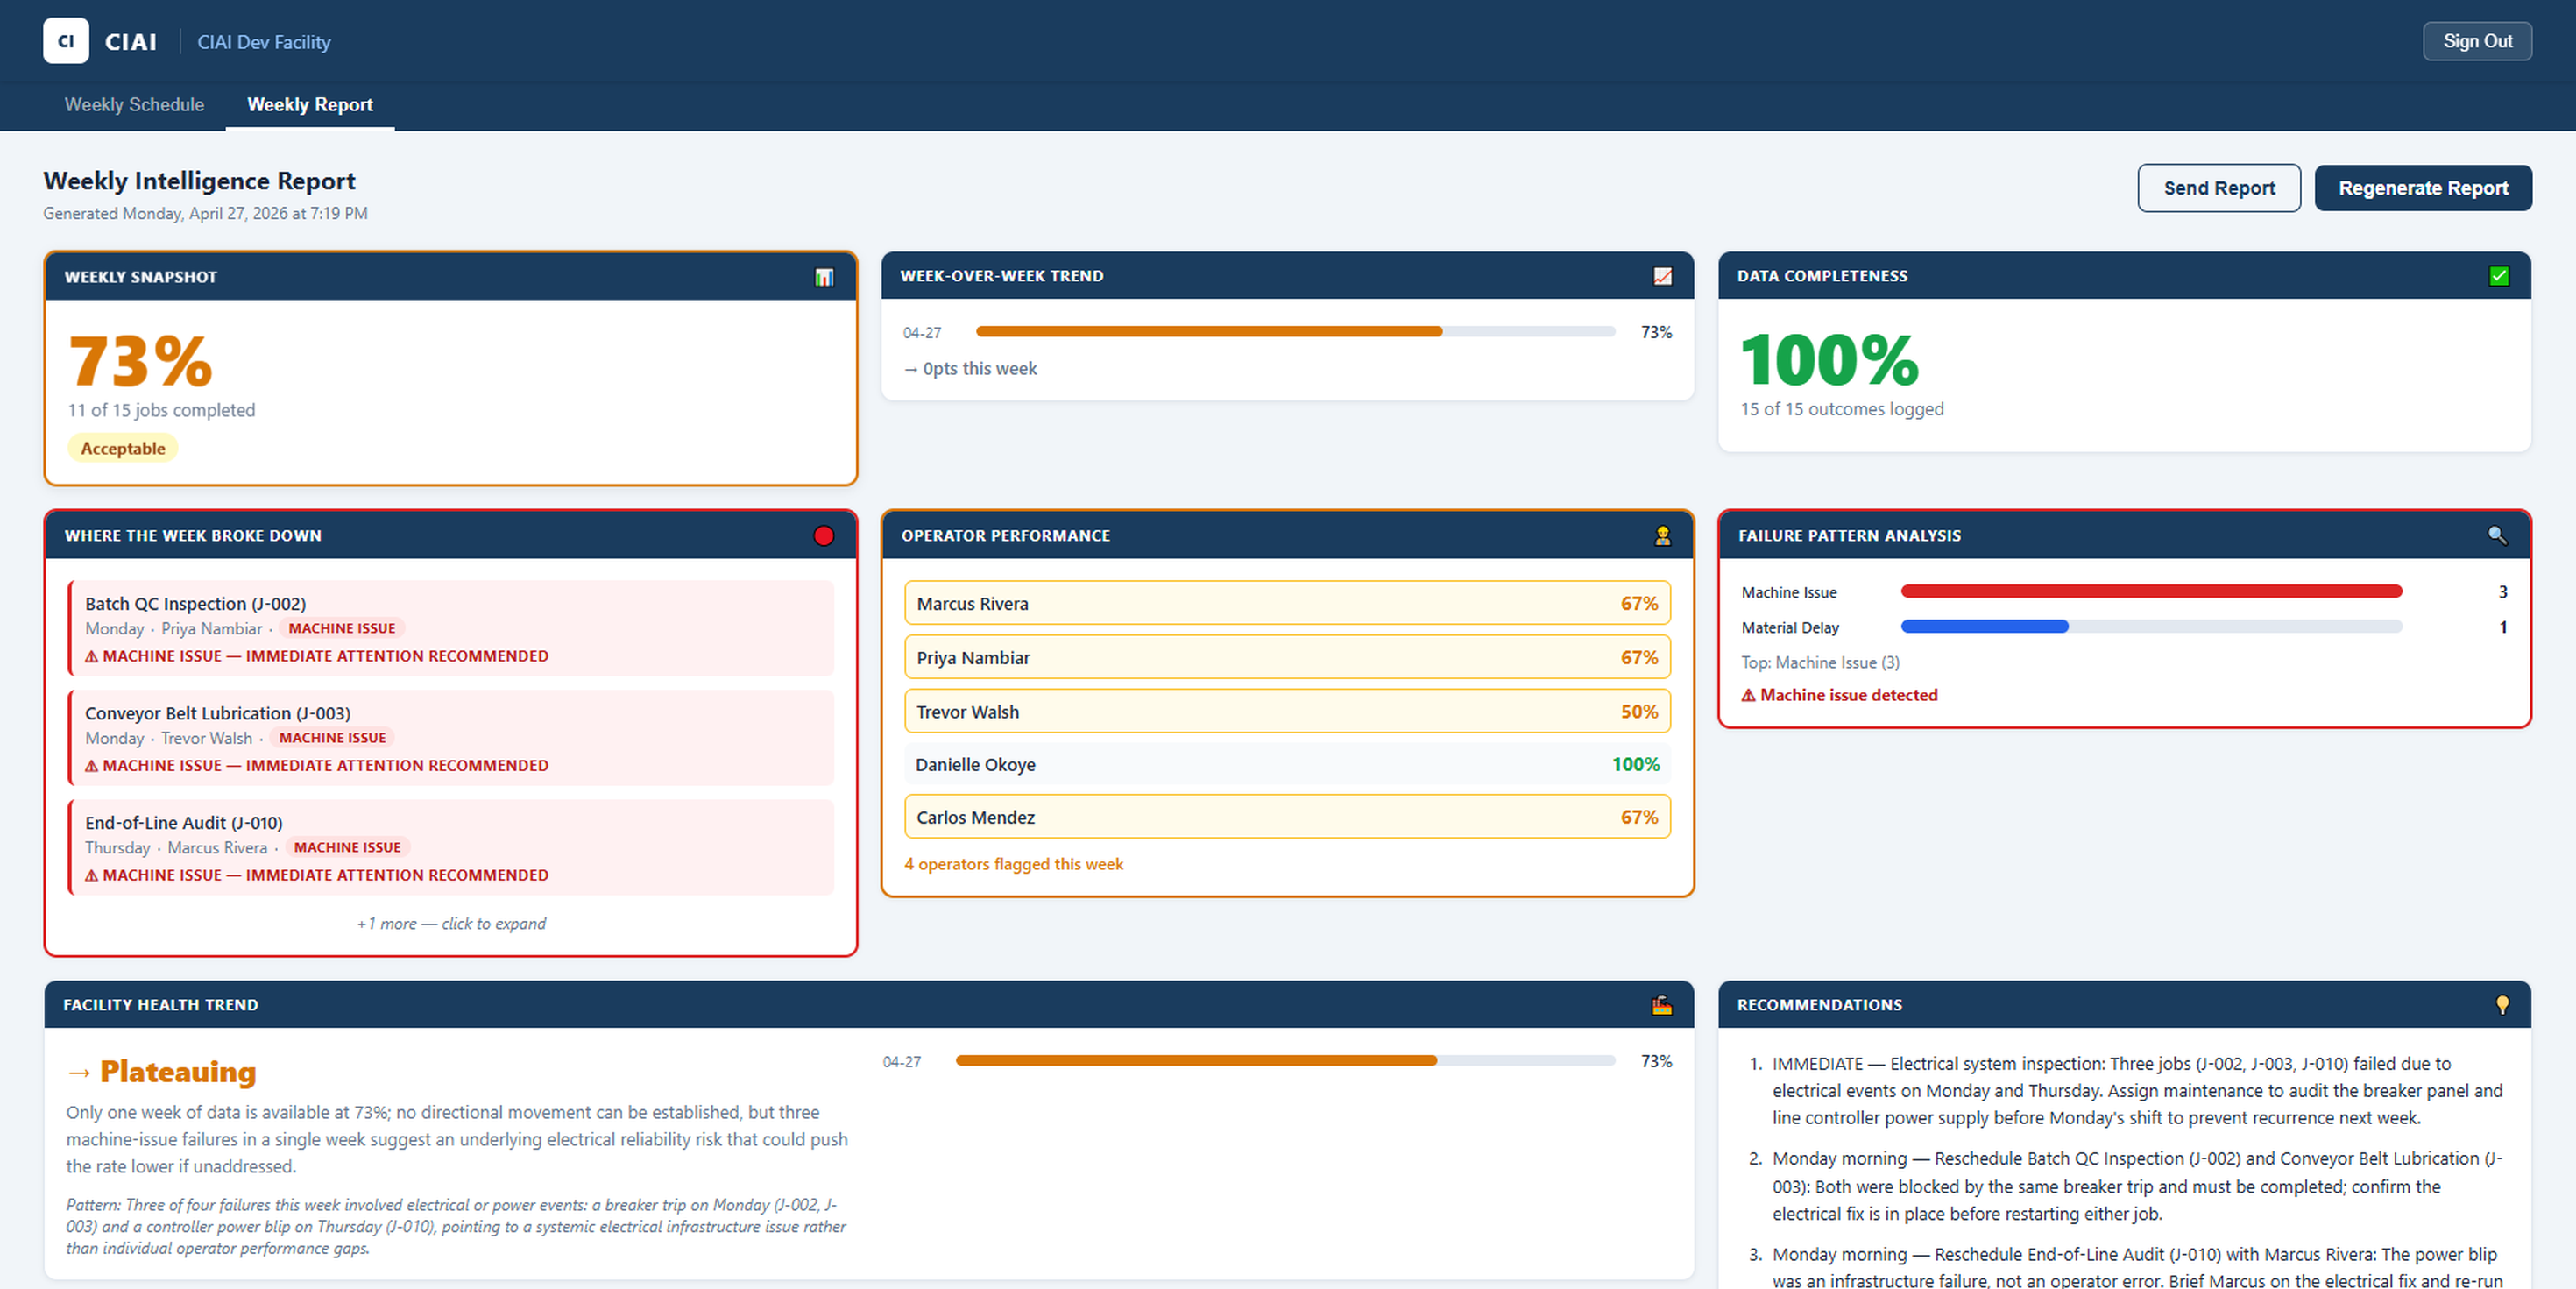Click the Acceptable status badge

tap(123, 449)
